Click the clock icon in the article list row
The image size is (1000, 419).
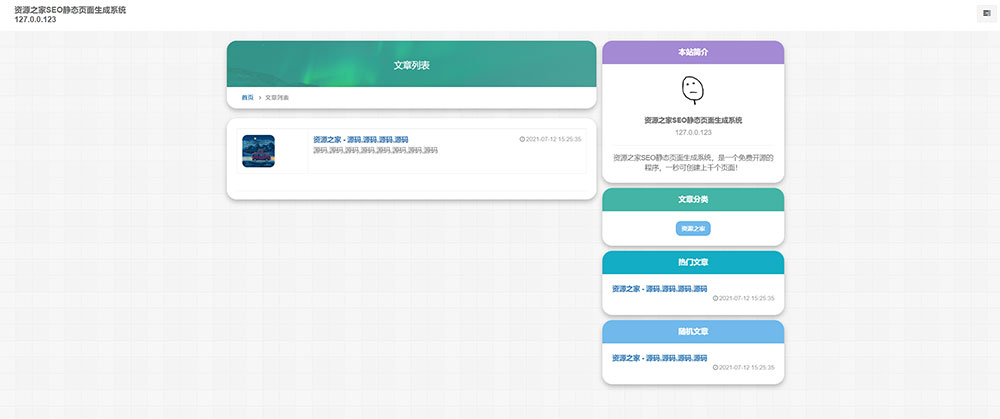pos(522,140)
